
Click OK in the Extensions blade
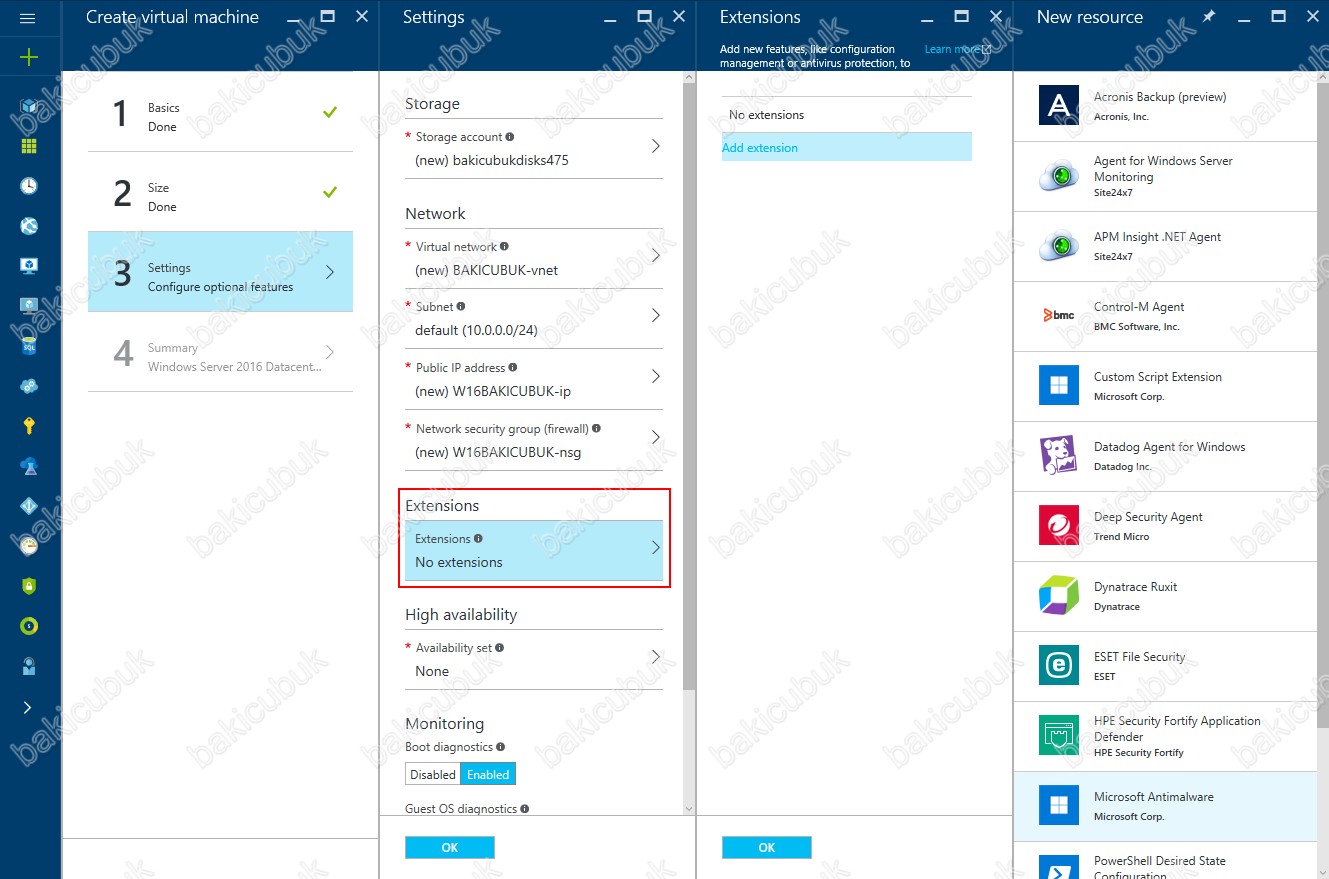(x=767, y=847)
